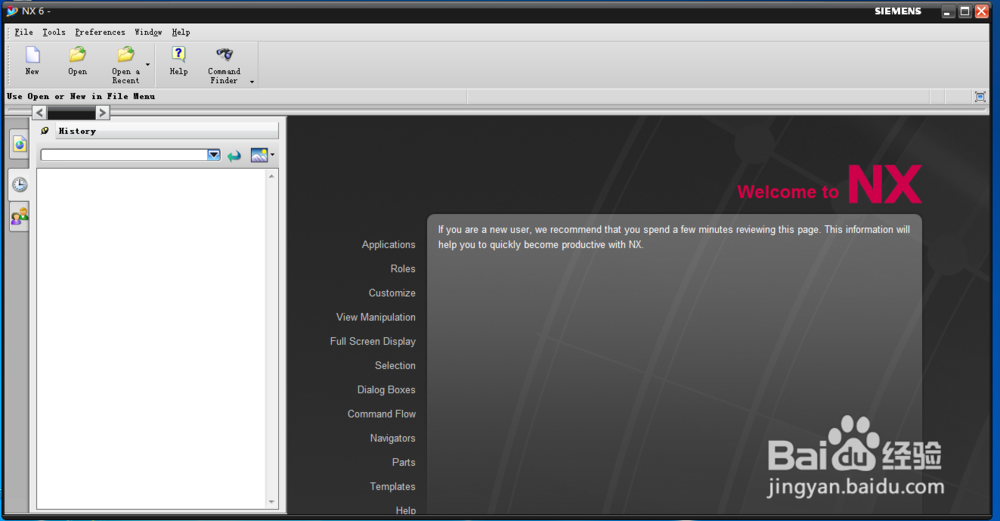
Task: Click the left arrow above resource bar
Action: click(x=40, y=113)
